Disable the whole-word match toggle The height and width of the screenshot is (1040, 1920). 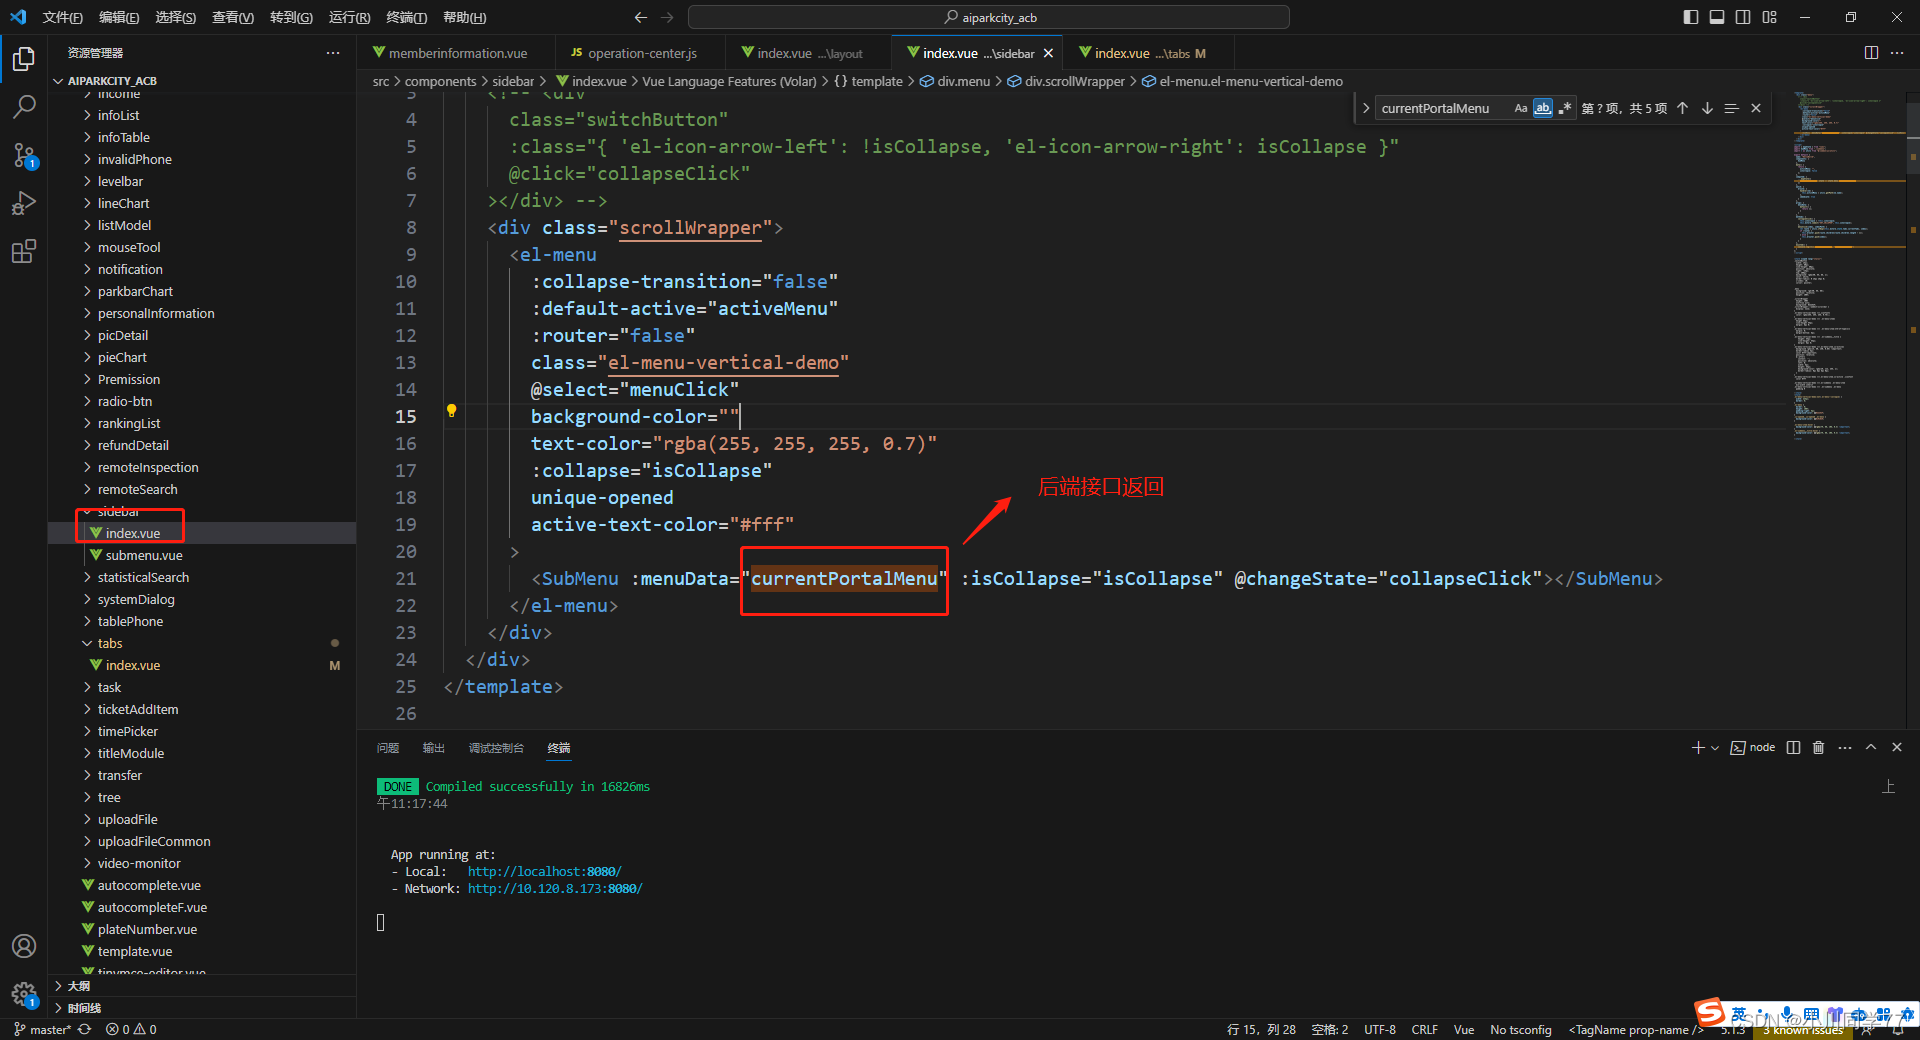pos(1542,108)
